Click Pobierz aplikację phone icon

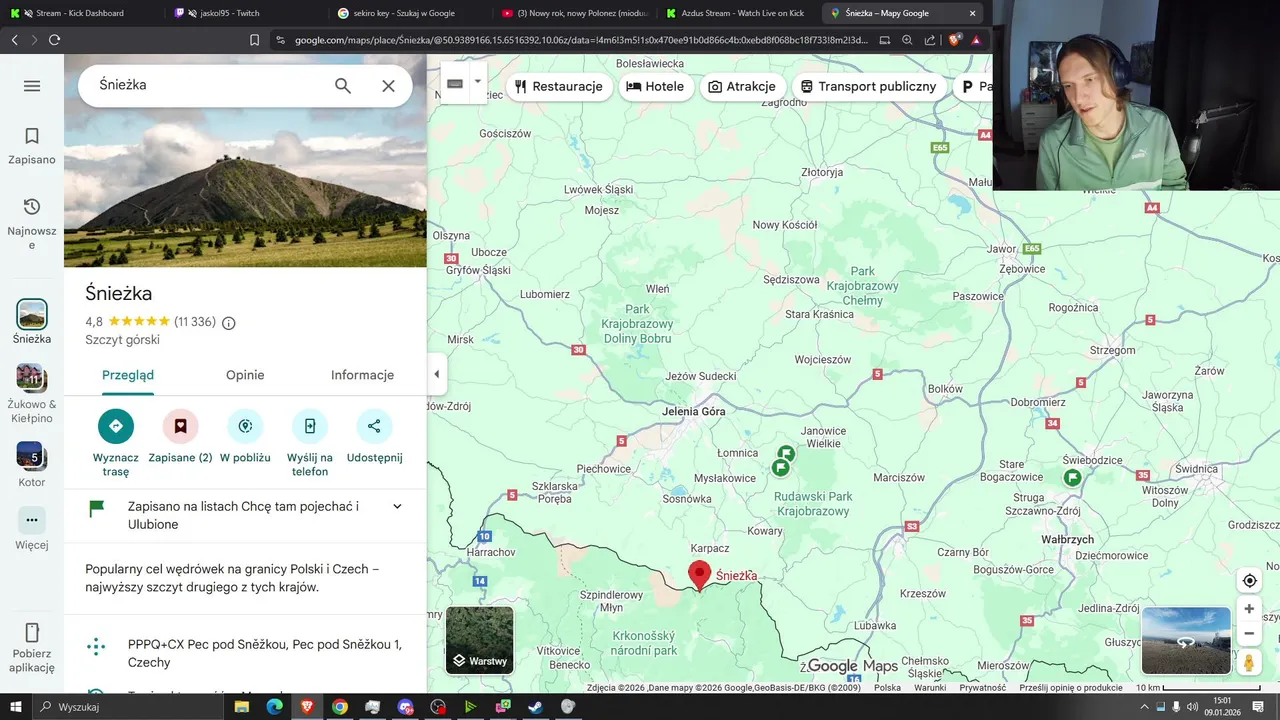[32, 633]
